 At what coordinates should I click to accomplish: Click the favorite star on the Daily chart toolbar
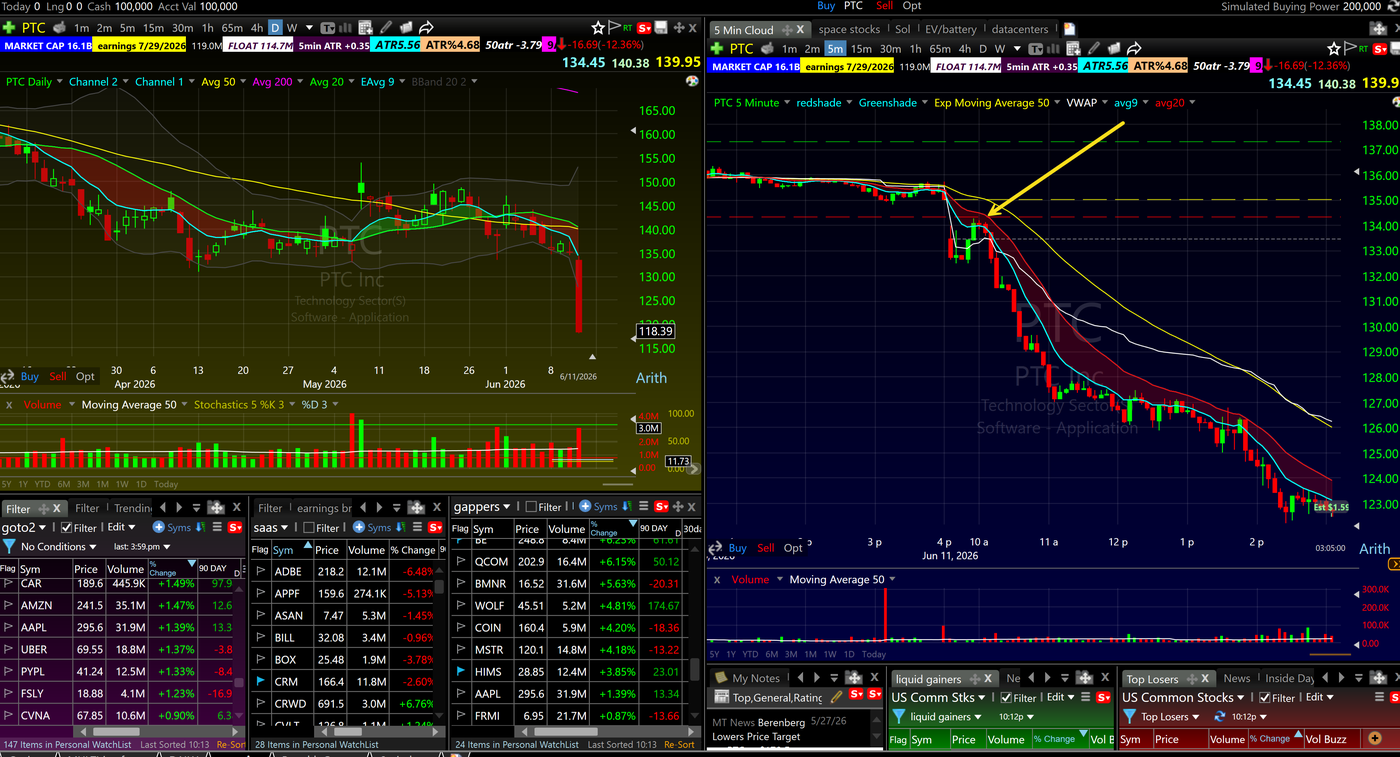(x=598, y=28)
